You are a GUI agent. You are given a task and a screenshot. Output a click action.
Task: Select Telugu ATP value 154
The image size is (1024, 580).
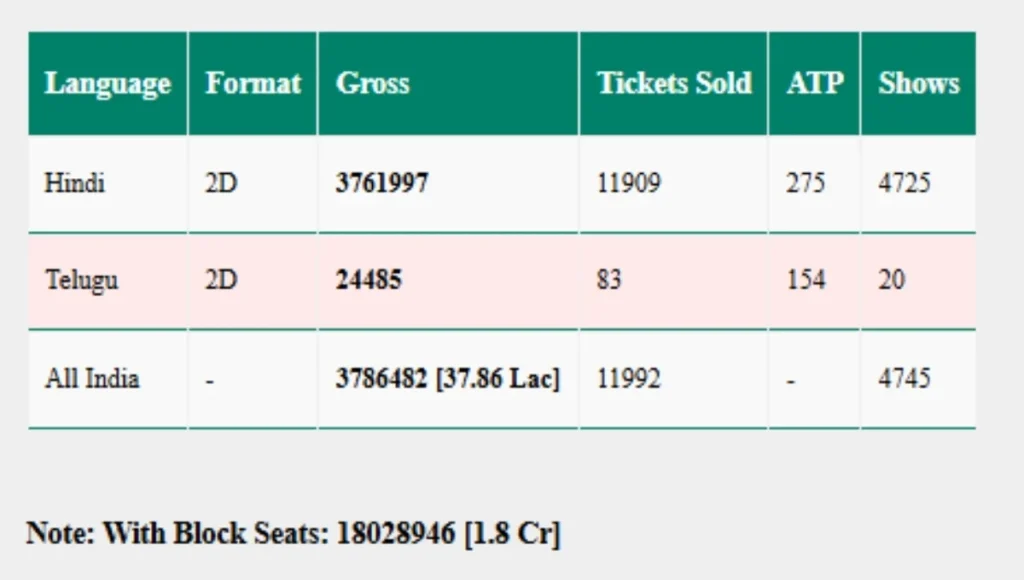click(805, 279)
